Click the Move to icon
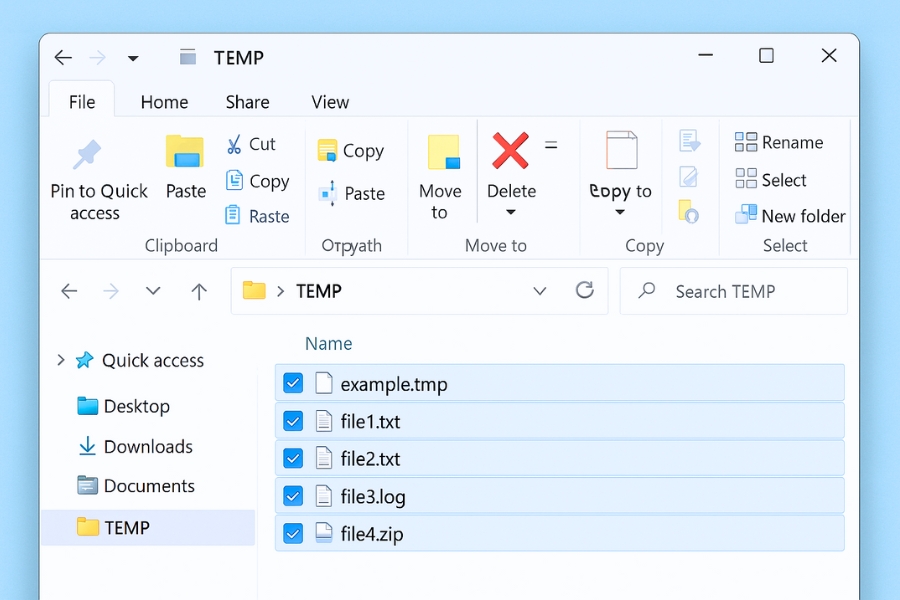900x600 pixels. (443, 152)
